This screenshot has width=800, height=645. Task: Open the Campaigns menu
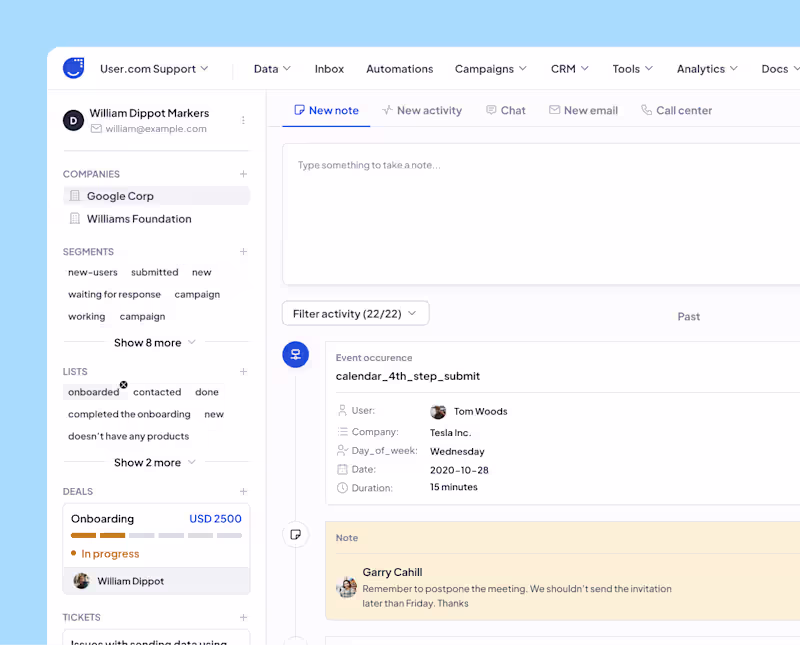coord(490,69)
